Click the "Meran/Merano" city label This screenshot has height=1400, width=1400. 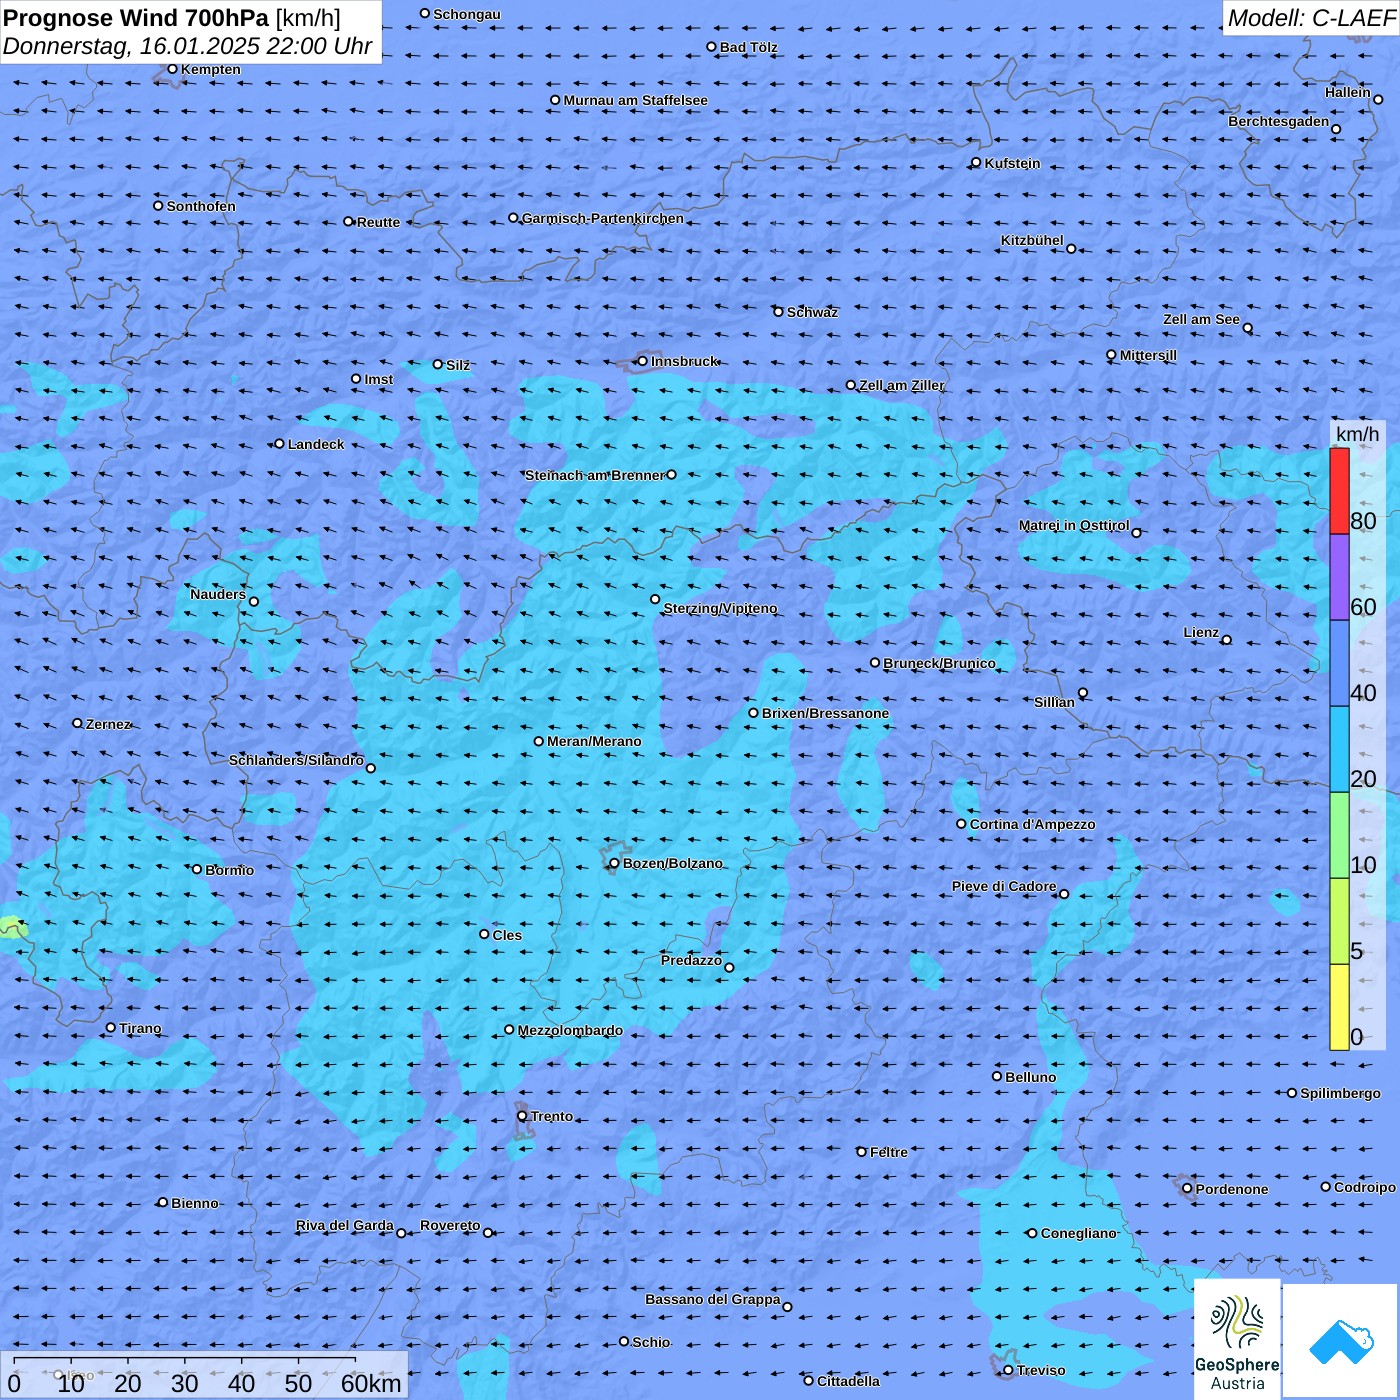[594, 741]
